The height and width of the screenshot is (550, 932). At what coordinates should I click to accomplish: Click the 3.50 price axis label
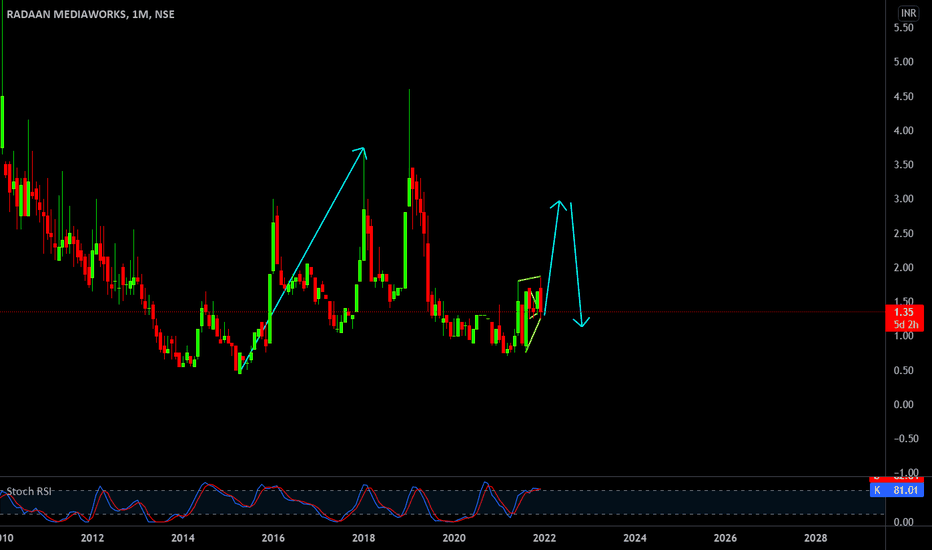point(903,165)
